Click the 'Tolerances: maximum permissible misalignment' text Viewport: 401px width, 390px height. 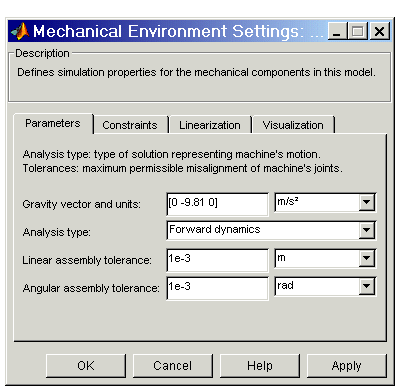tap(183, 168)
